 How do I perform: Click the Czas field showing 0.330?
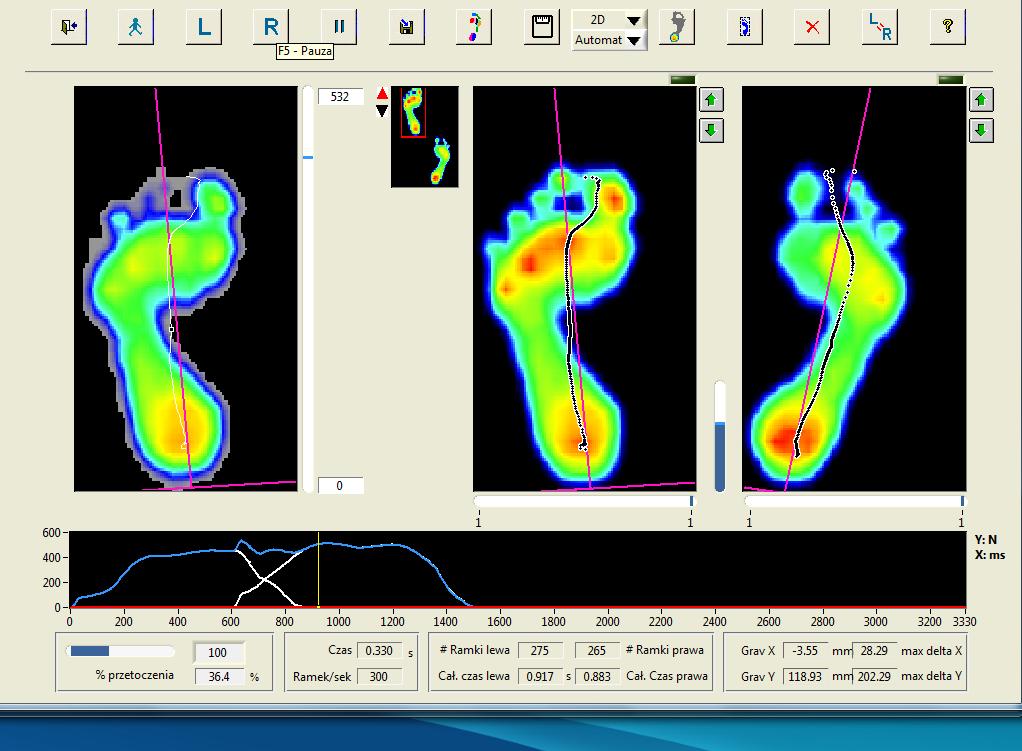[x=379, y=651]
